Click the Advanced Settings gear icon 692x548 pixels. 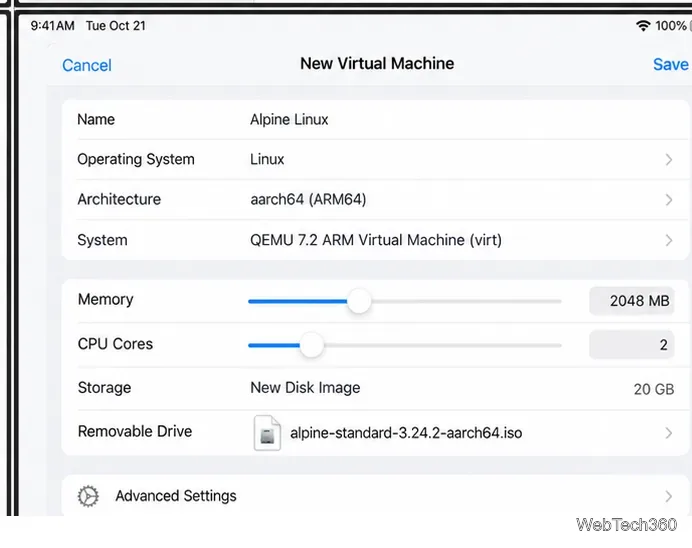[88, 496]
